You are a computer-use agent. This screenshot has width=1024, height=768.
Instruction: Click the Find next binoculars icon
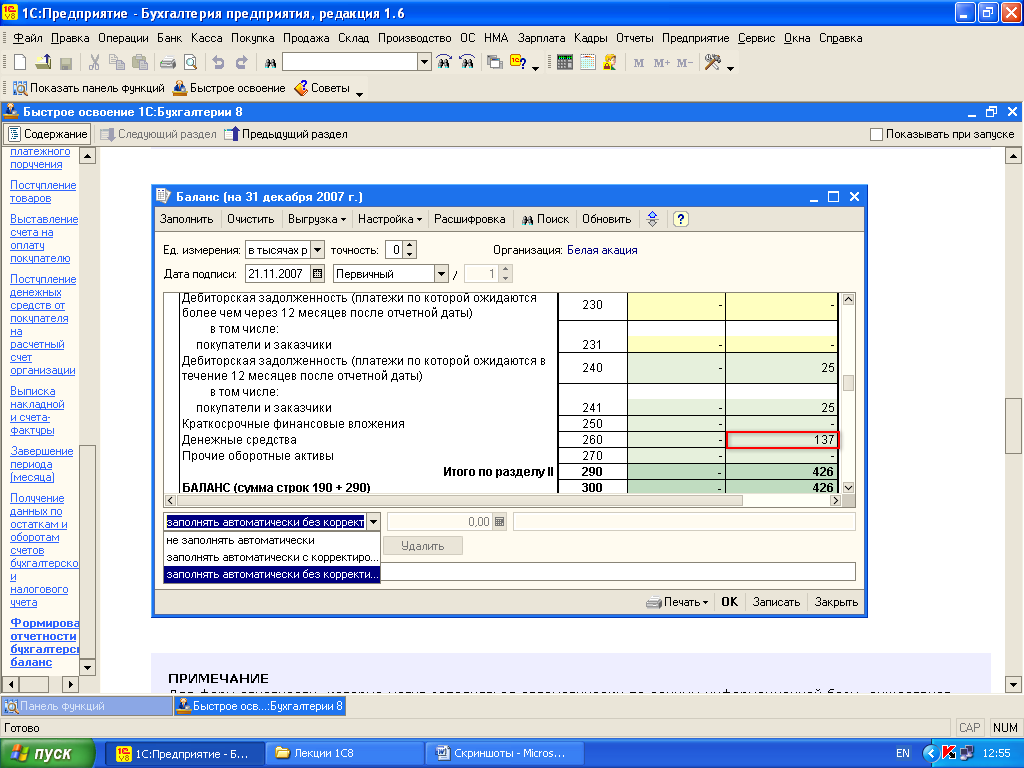coord(444,63)
